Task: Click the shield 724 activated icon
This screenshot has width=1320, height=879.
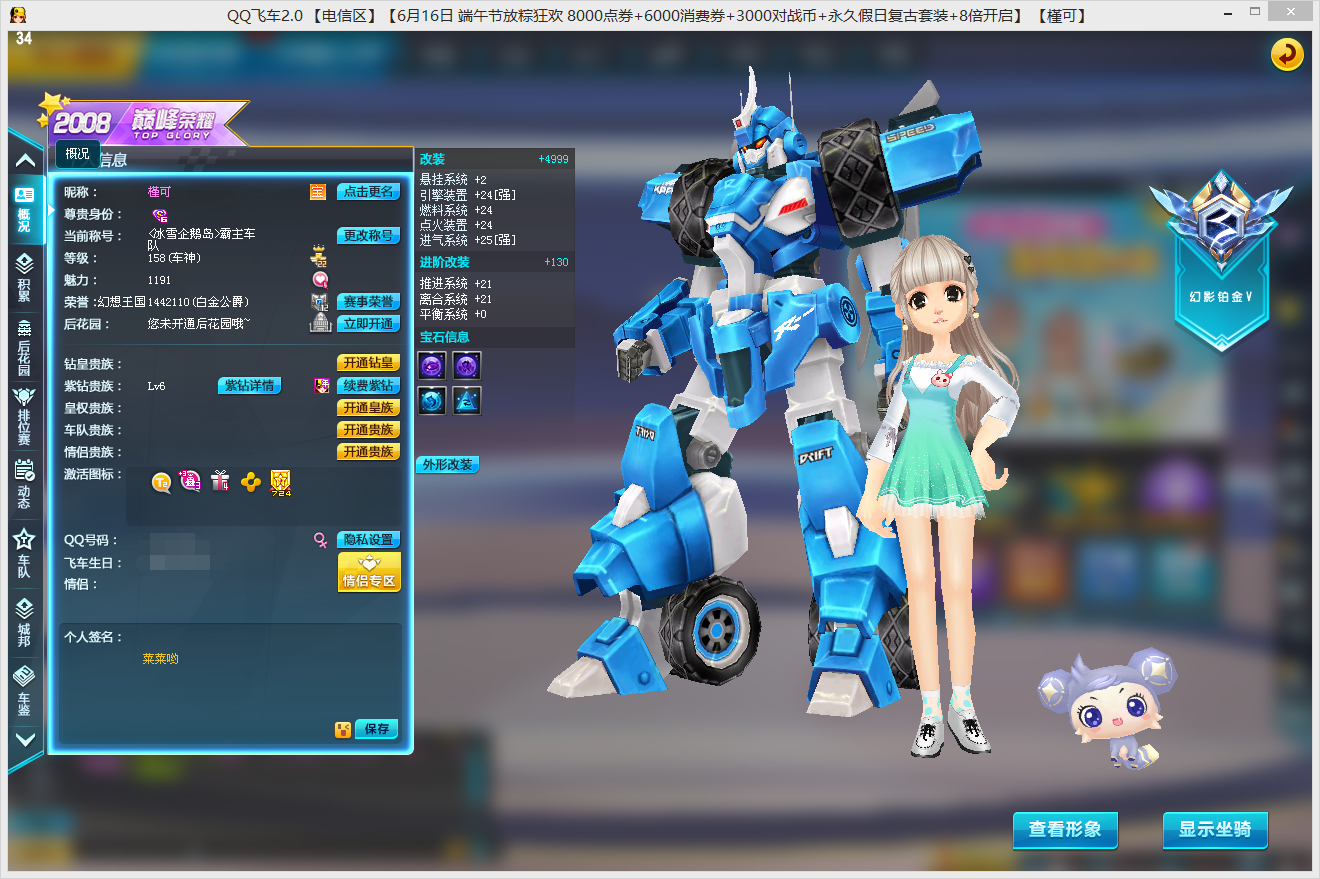Action: [280, 483]
